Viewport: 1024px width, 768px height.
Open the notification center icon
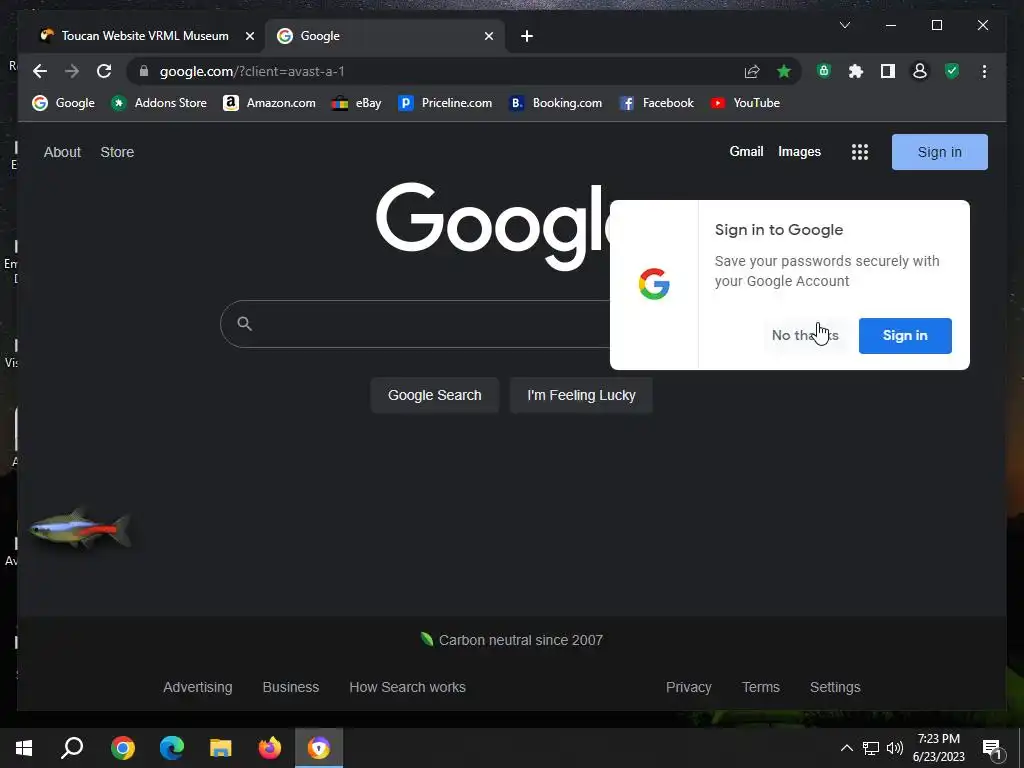click(x=992, y=749)
